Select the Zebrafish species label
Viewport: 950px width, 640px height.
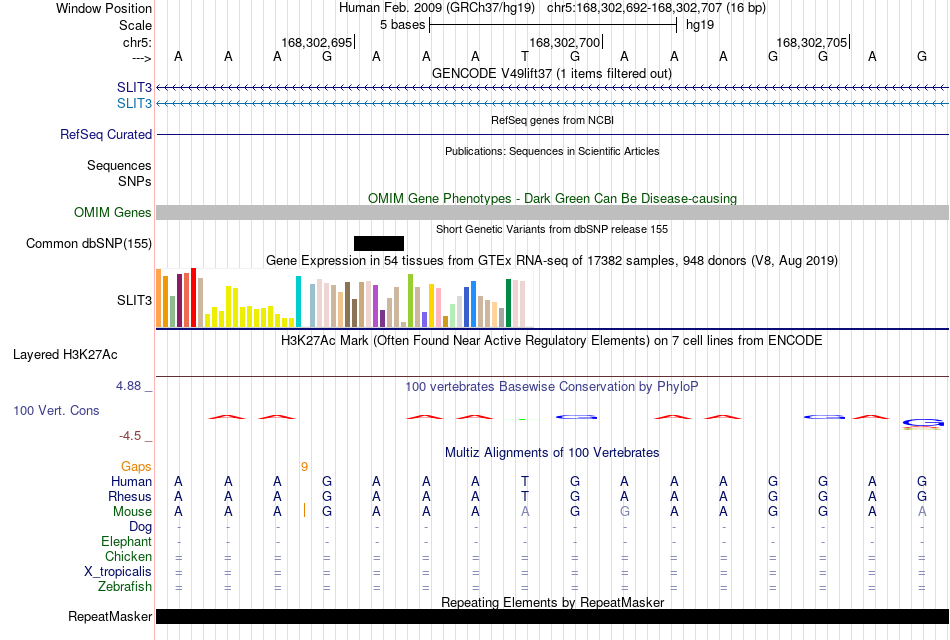coord(125,587)
